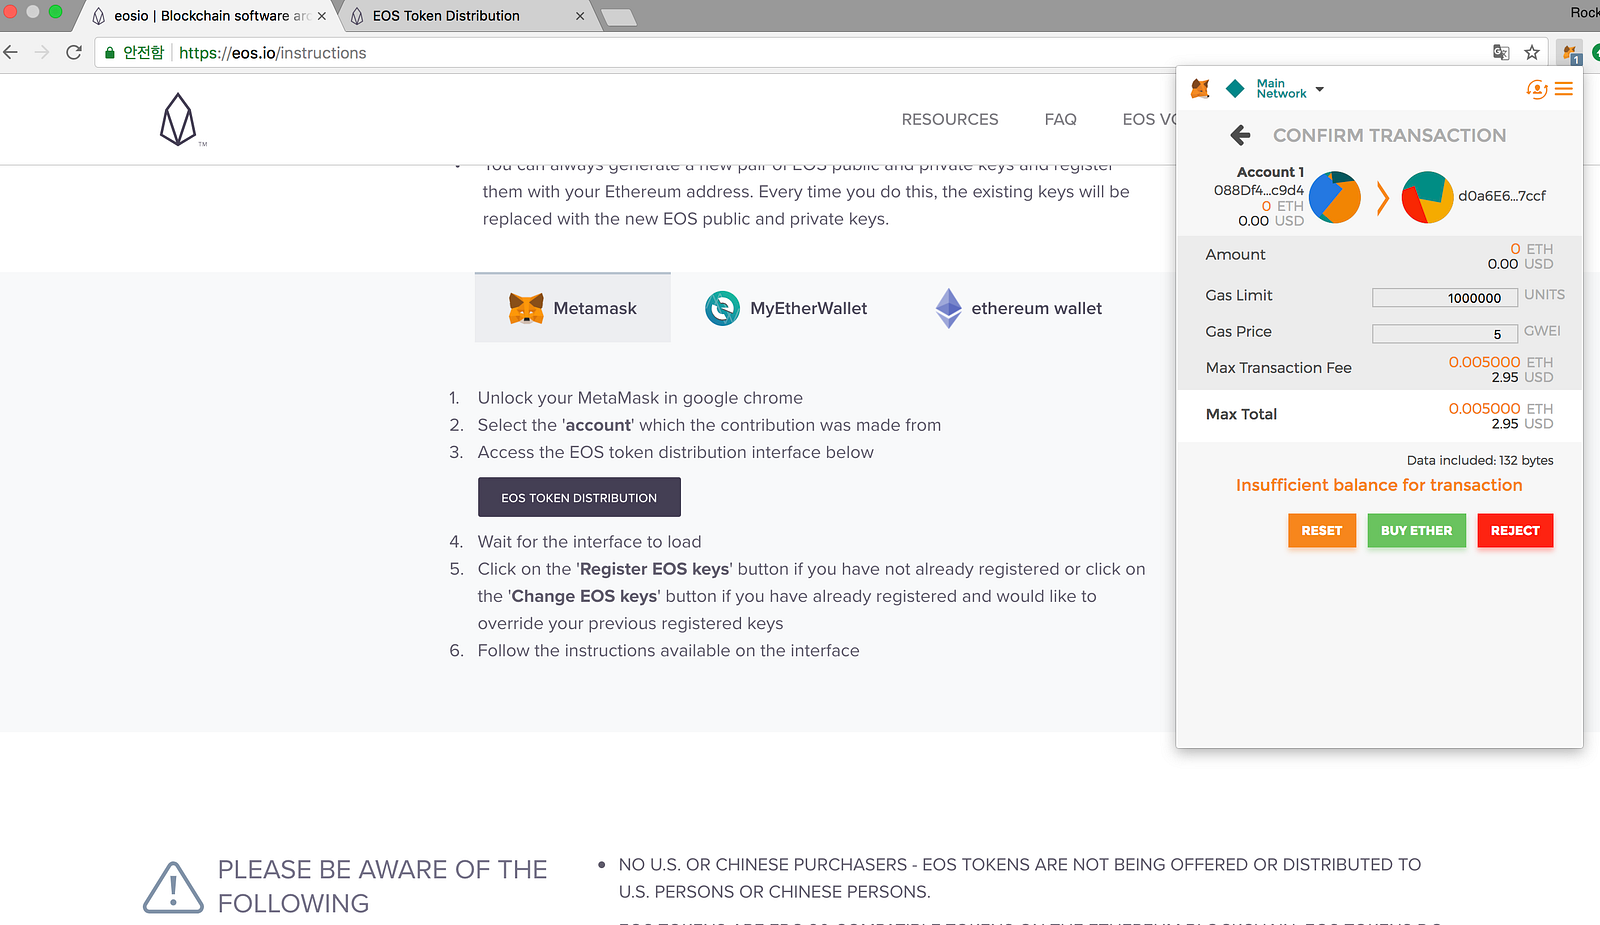Go forward in browser history

coord(42,52)
